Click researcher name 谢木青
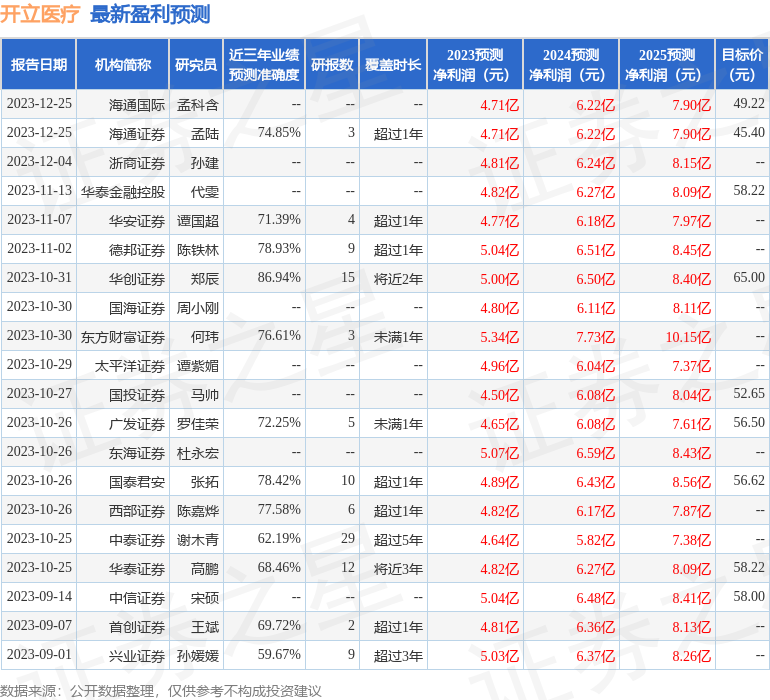Screen dimensions: 770x700 tap(198, 539)
